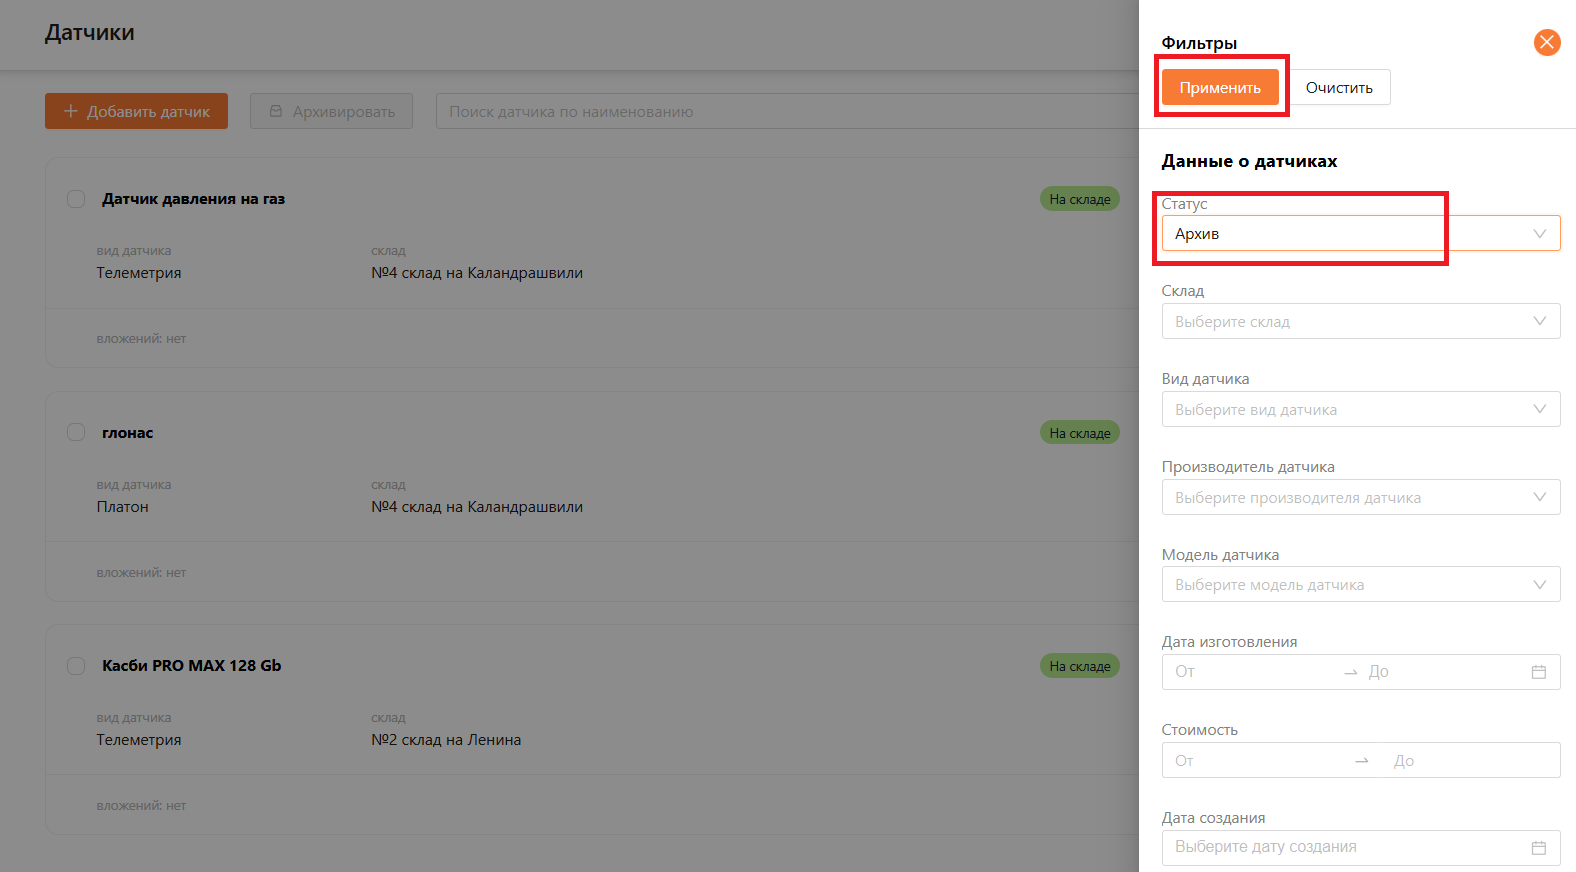Click the calendar icon in Дата изготовления field
Viewport: 1576px width, 872px height.
point(1538,672)
